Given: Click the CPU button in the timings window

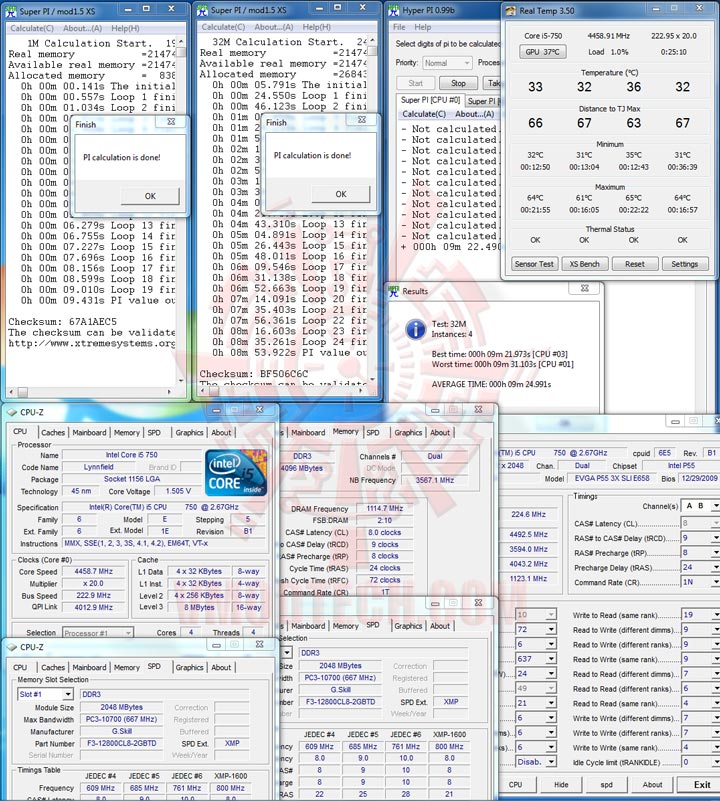Looking at the screenshot, I should click(x=516, y=785).
